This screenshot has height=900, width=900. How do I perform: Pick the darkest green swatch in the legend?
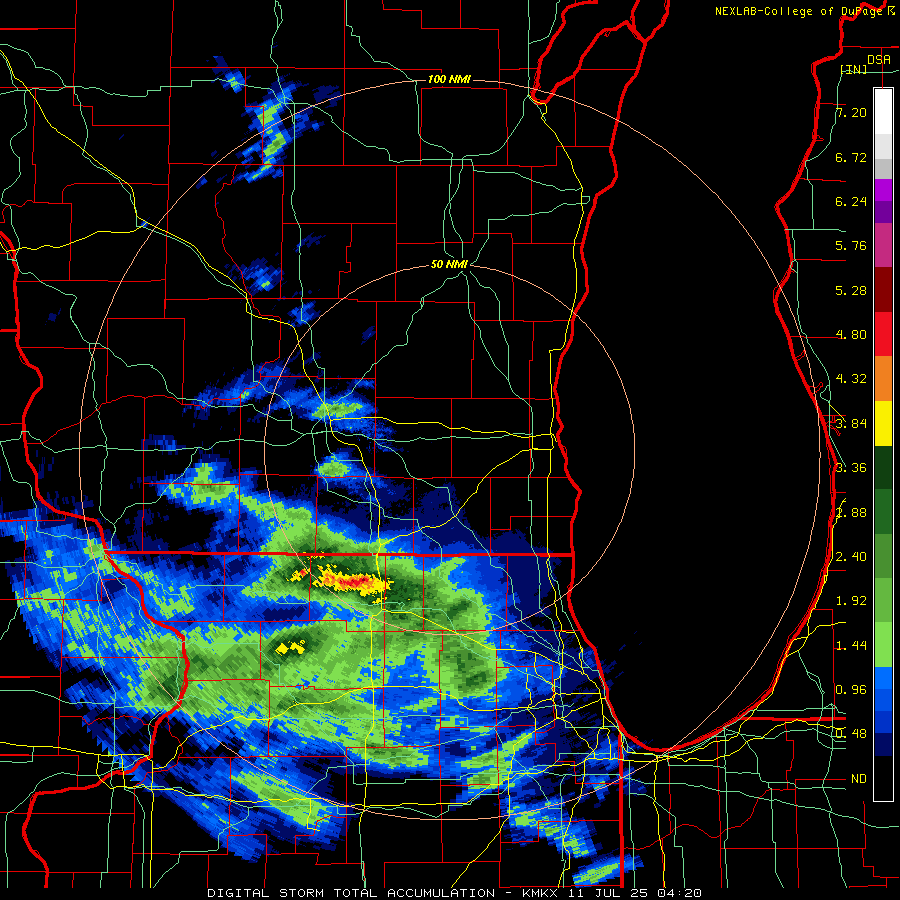pyautogui.click(x=883, y=468)
